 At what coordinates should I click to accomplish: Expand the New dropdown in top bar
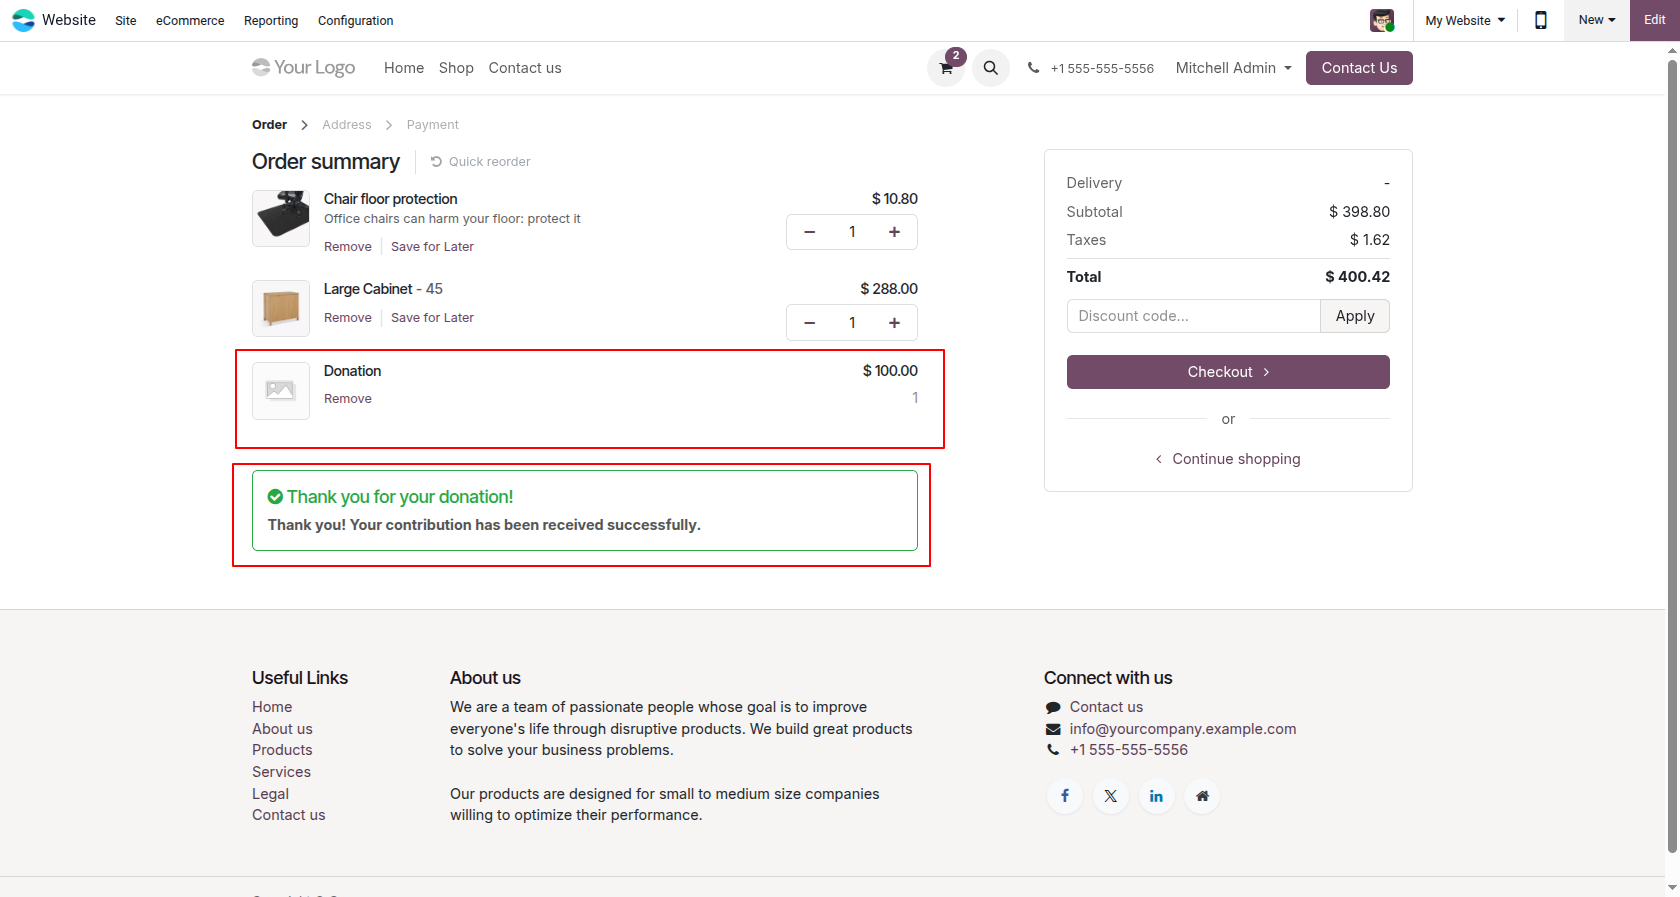1597,20
